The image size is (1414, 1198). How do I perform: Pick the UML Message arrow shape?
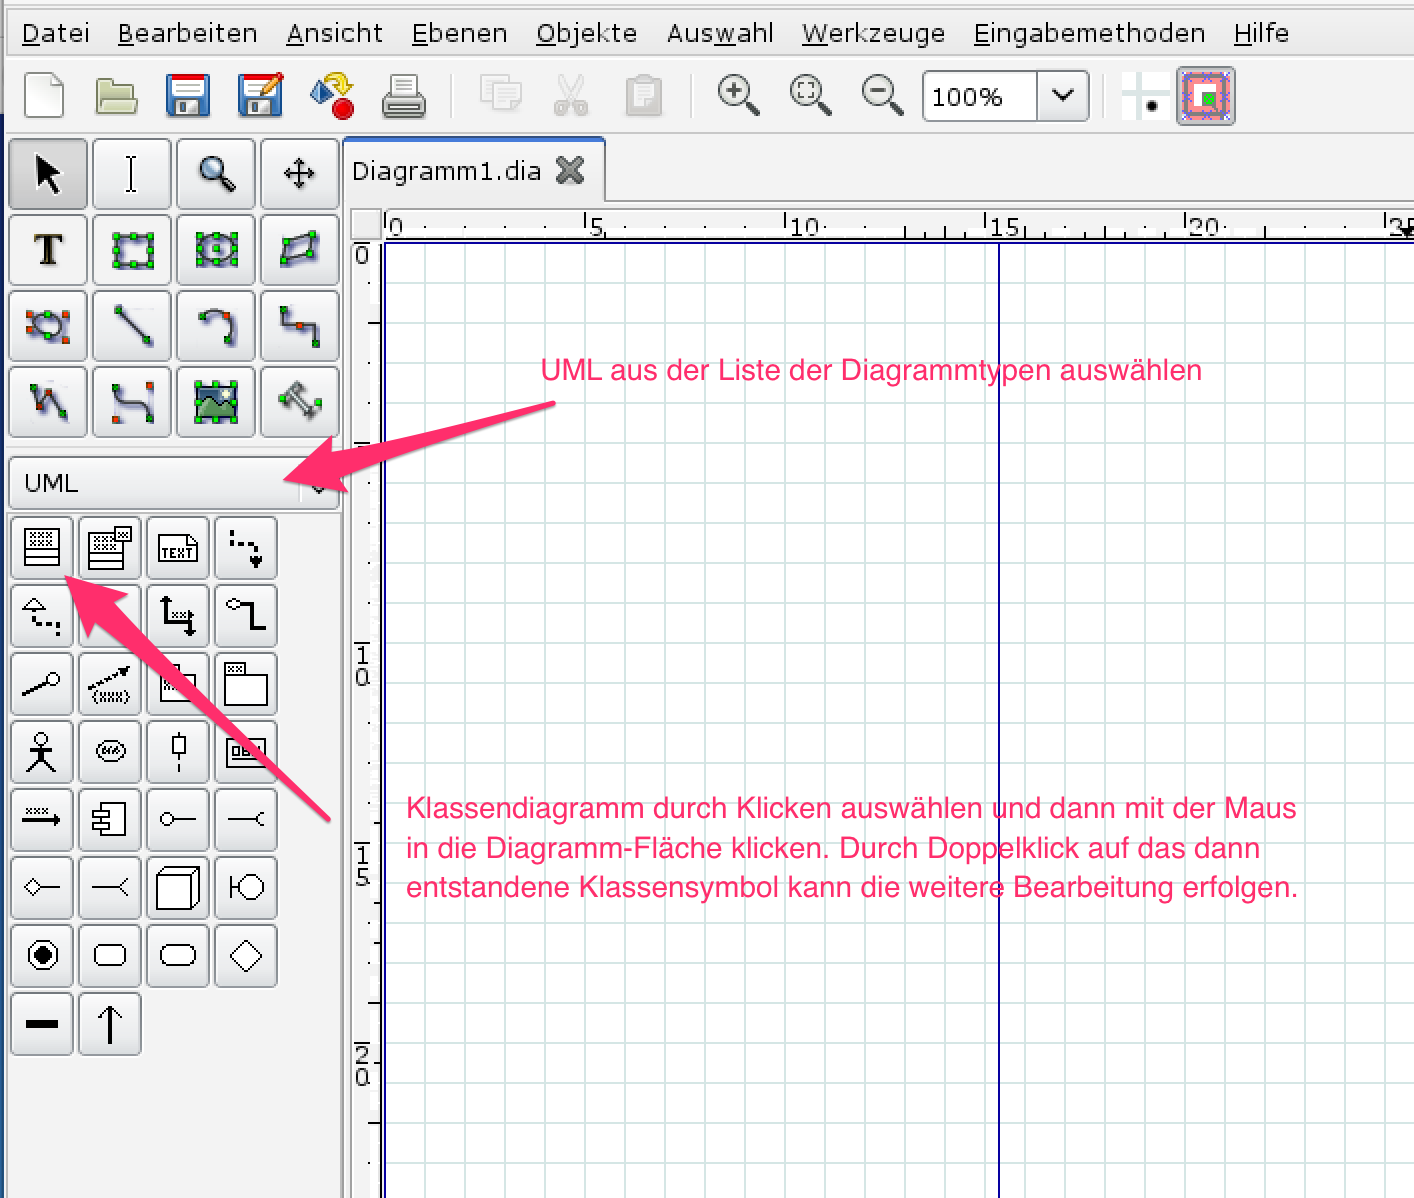tap(42, 819)
